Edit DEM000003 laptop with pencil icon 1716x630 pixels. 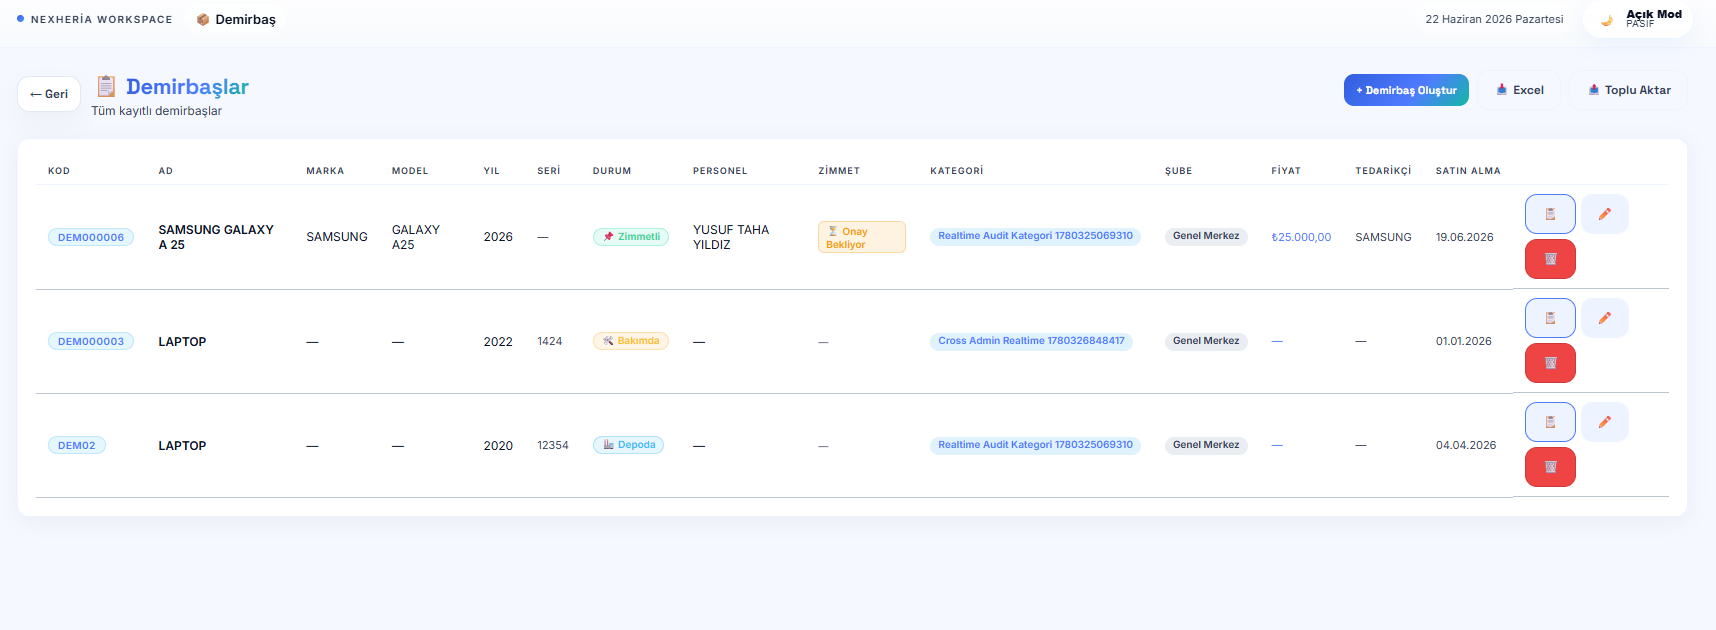pos(1604,318)
